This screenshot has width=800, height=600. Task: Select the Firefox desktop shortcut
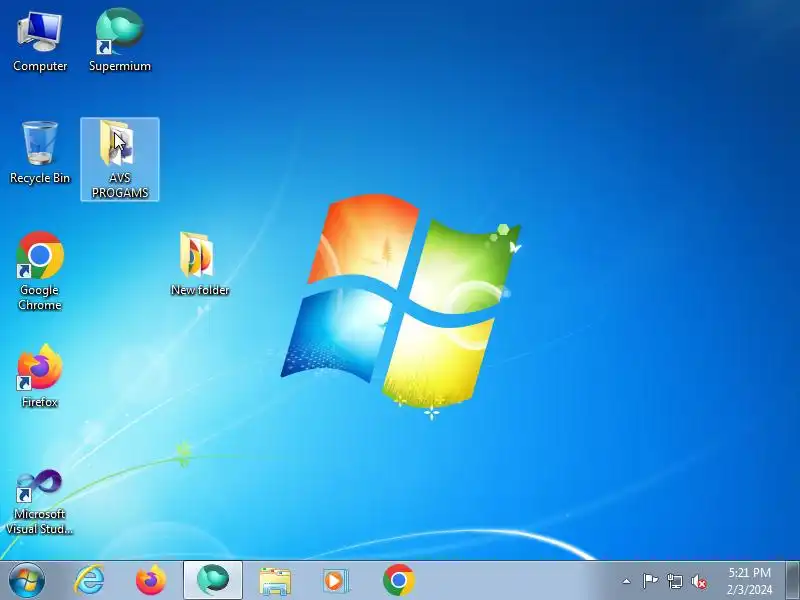(x=40, y=377)
